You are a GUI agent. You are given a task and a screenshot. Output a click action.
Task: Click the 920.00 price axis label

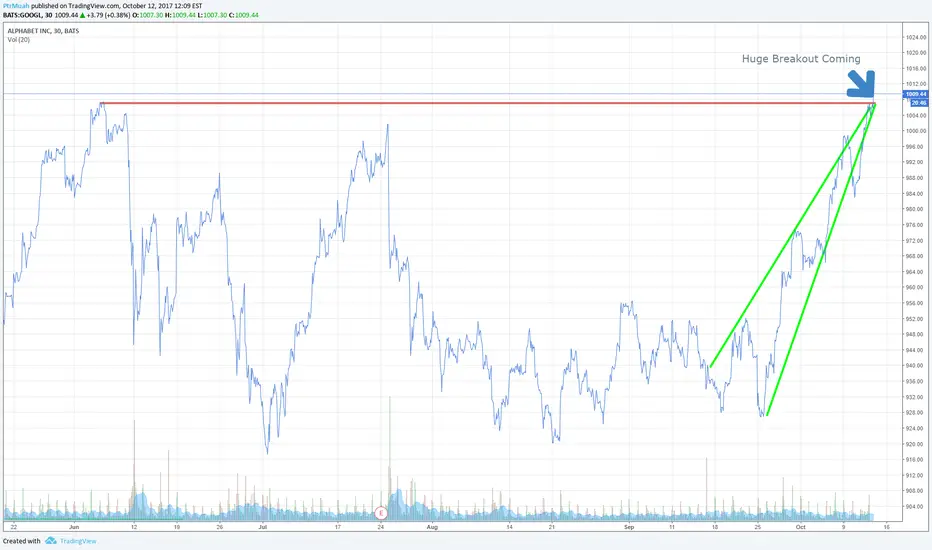(x=916, y=444)
